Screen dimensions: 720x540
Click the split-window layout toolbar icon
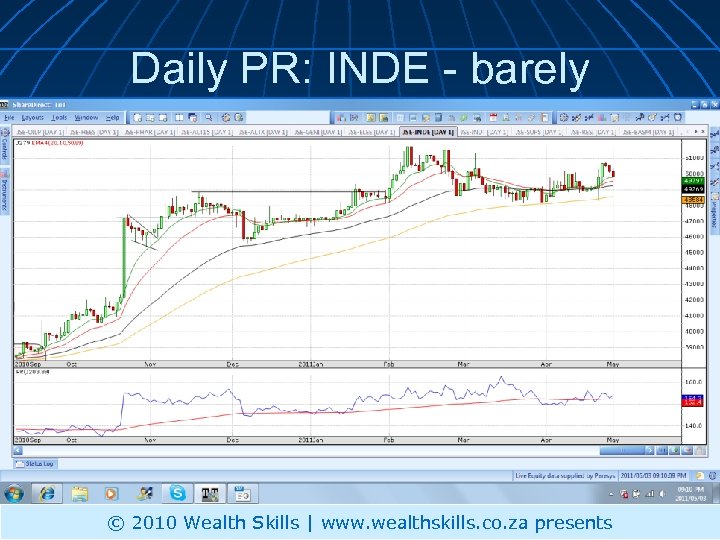(x=179, y=118)
